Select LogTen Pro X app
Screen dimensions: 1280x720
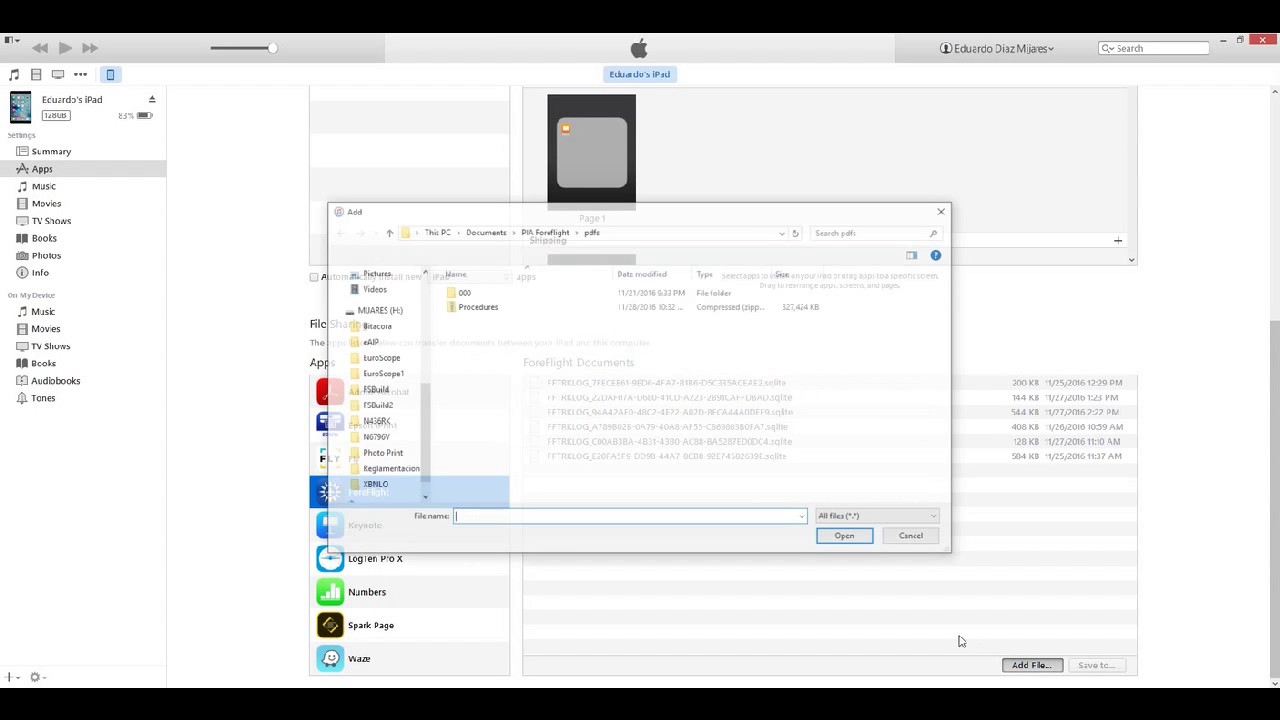pyautogui.click(x=410, y=558)
